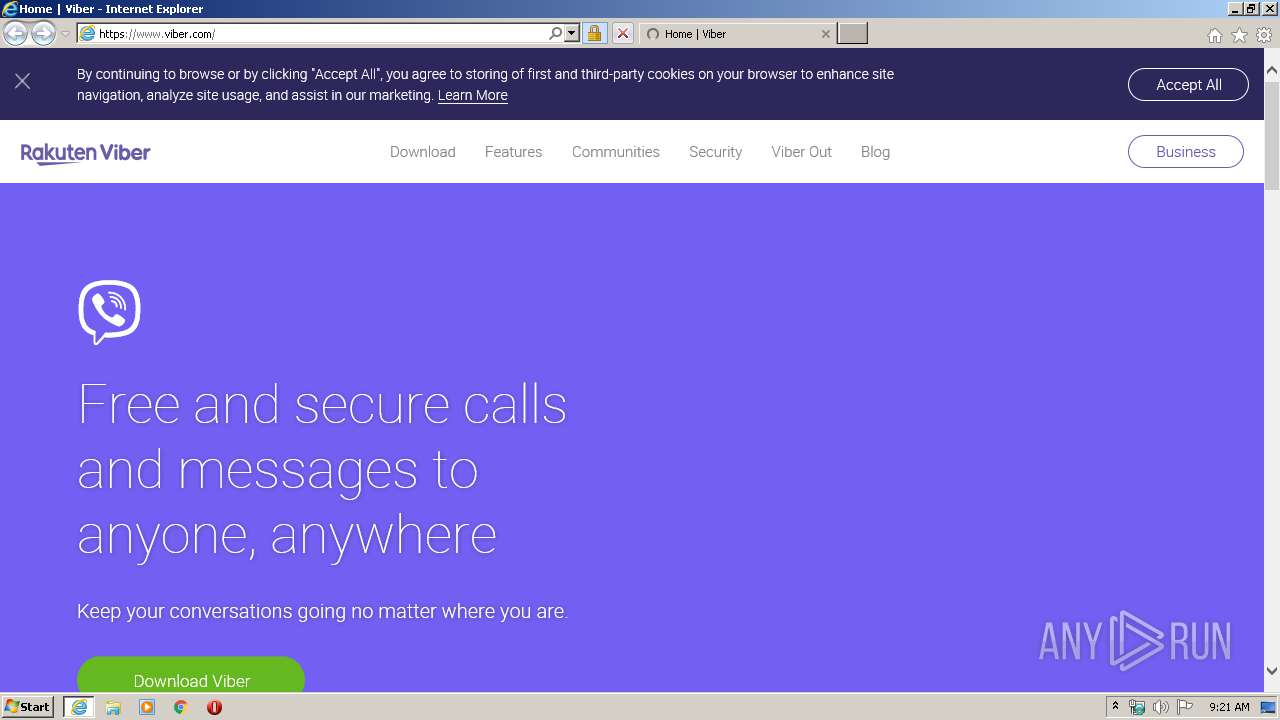This screenshot has width=1280, height=720.
Task: Click the Rakuten Viber logo
Action: tap(85, 153)
